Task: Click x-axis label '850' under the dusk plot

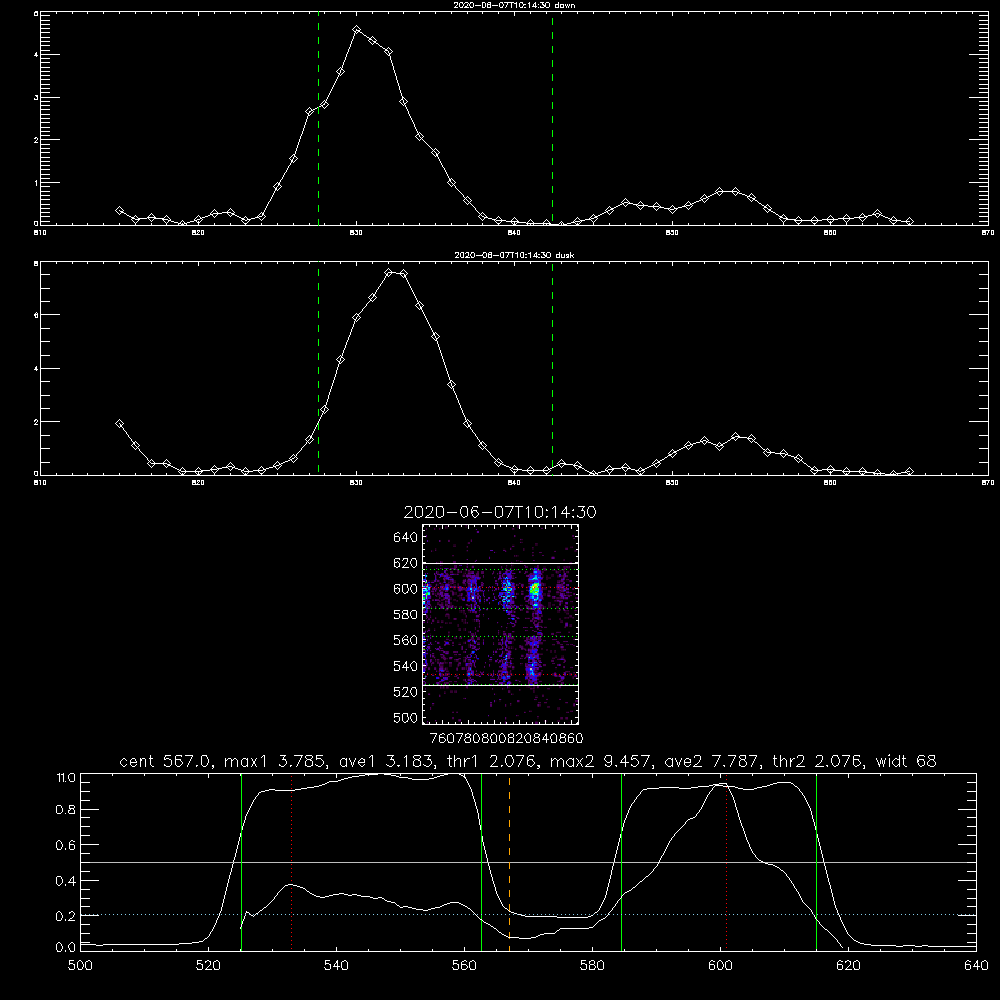Action: [672, 483]
